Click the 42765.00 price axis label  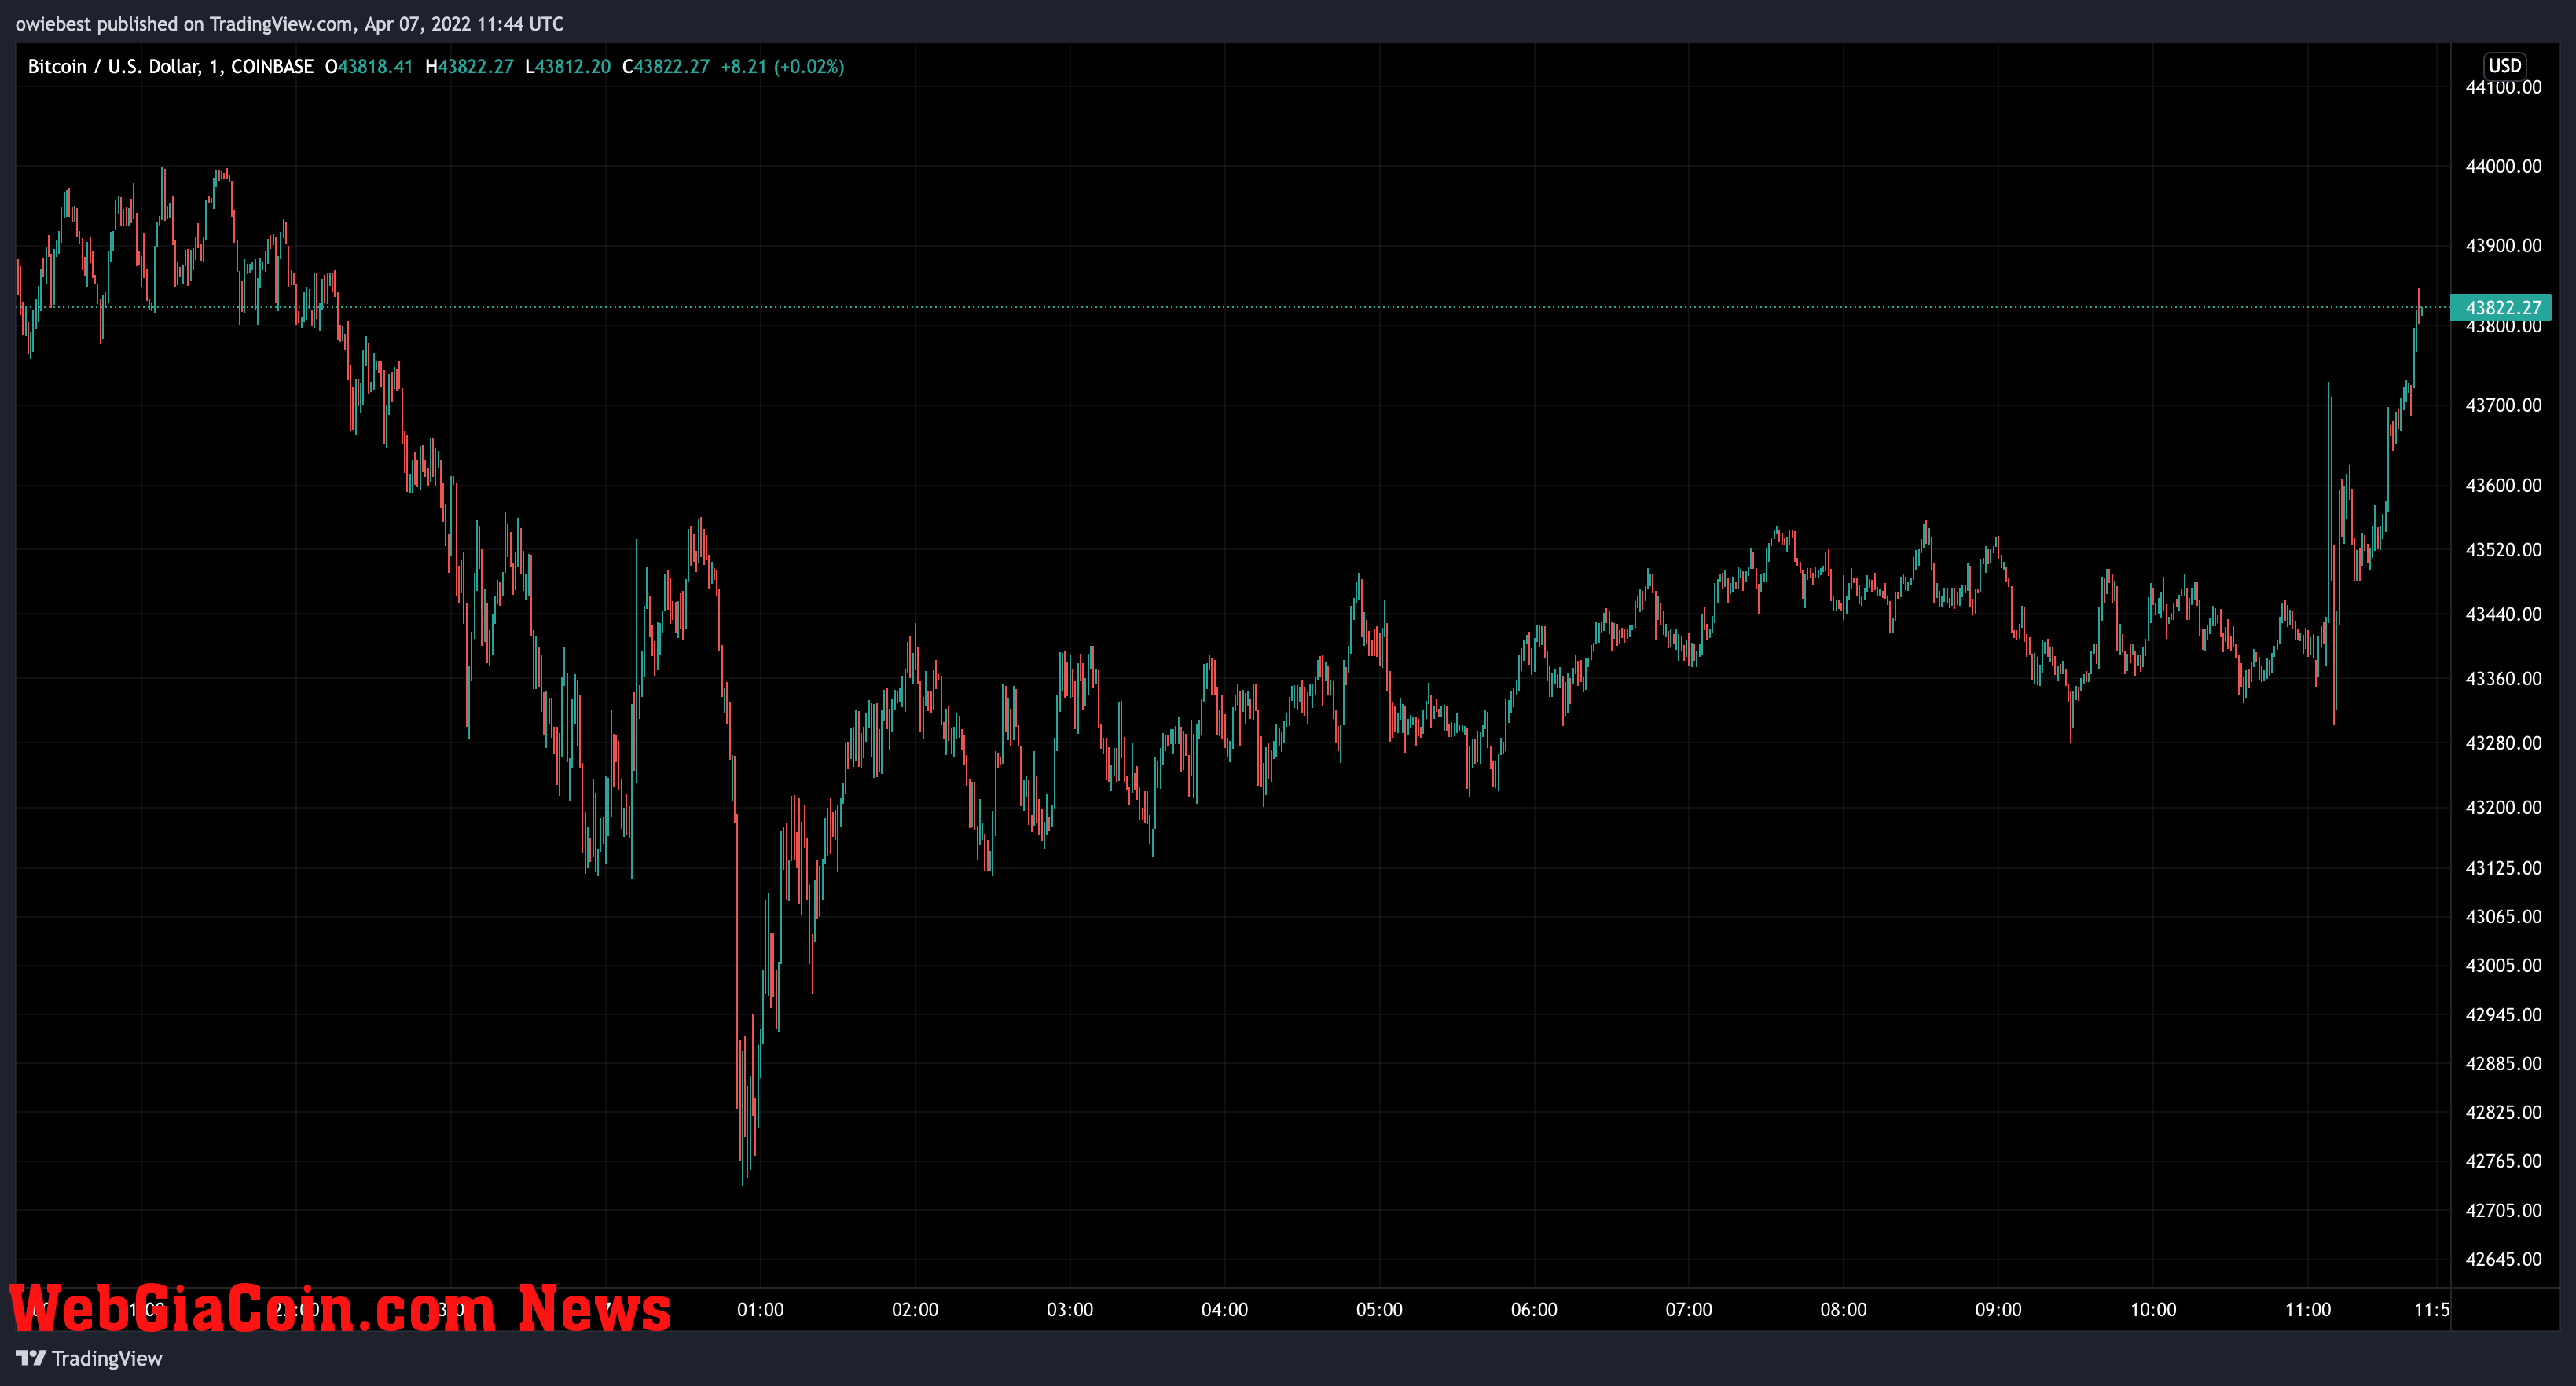point(2503,1161)
